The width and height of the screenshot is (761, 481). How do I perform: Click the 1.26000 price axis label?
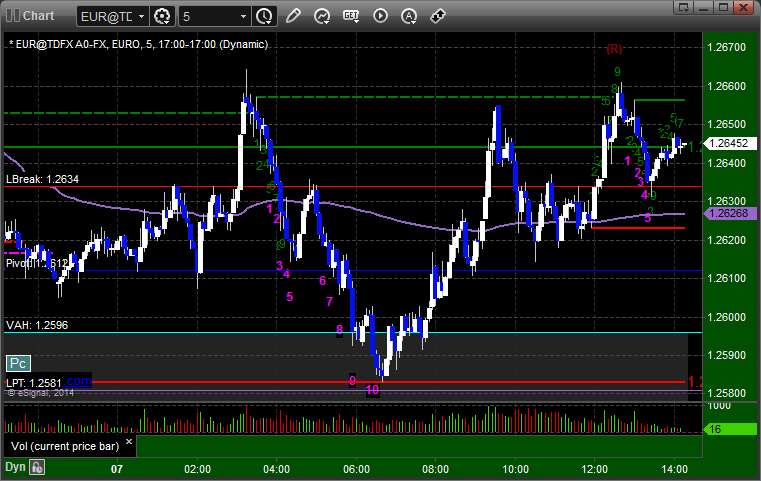coord(727,317)
